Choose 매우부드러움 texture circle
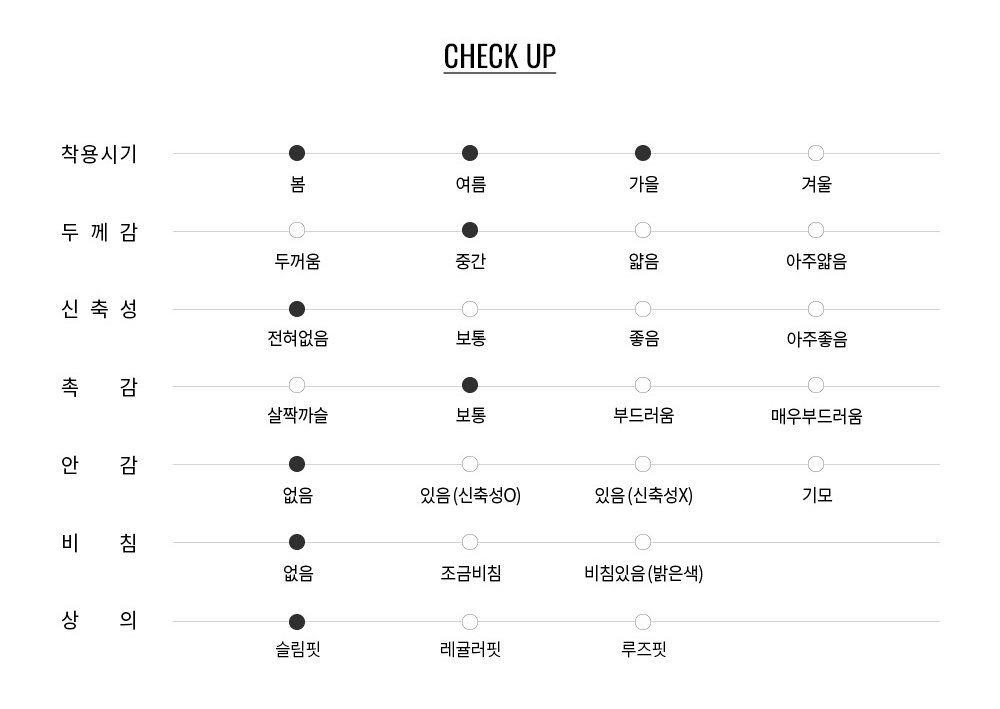This screenshot has height=709, width=1000. [816, 386]
